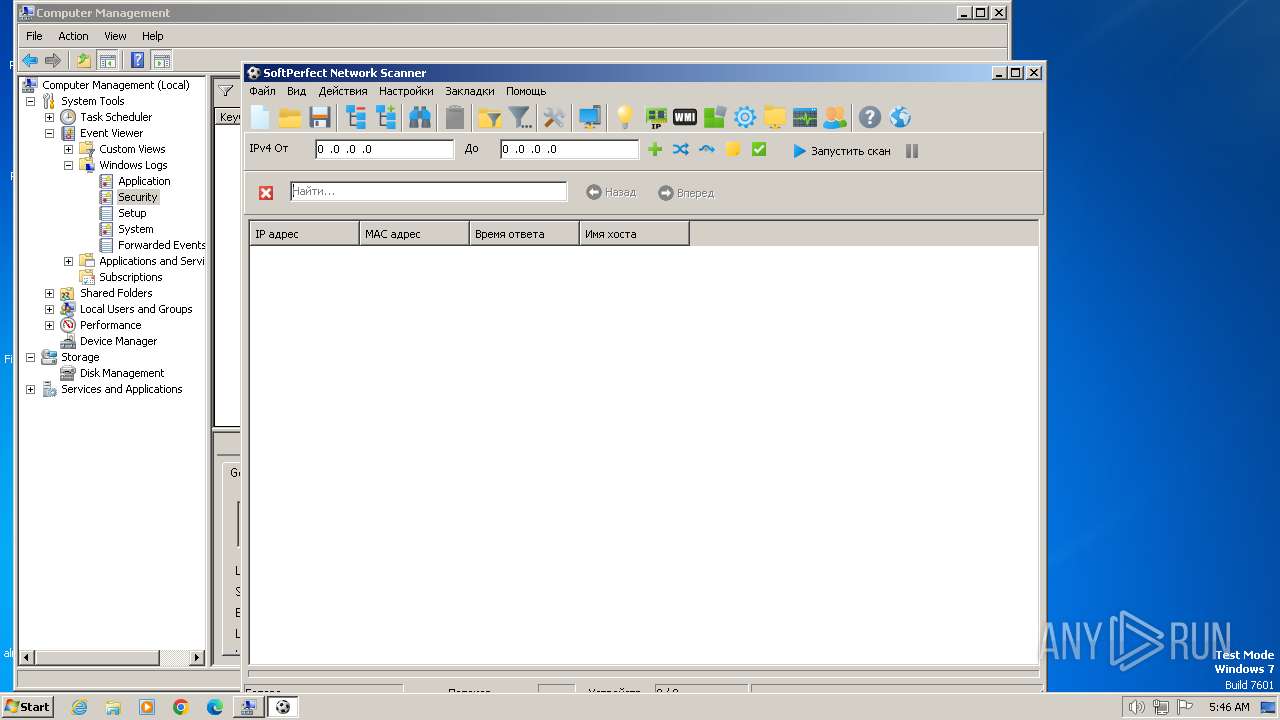Sort by Время ответа column header
Viewport: 1280px width, 720px height.
524,234
